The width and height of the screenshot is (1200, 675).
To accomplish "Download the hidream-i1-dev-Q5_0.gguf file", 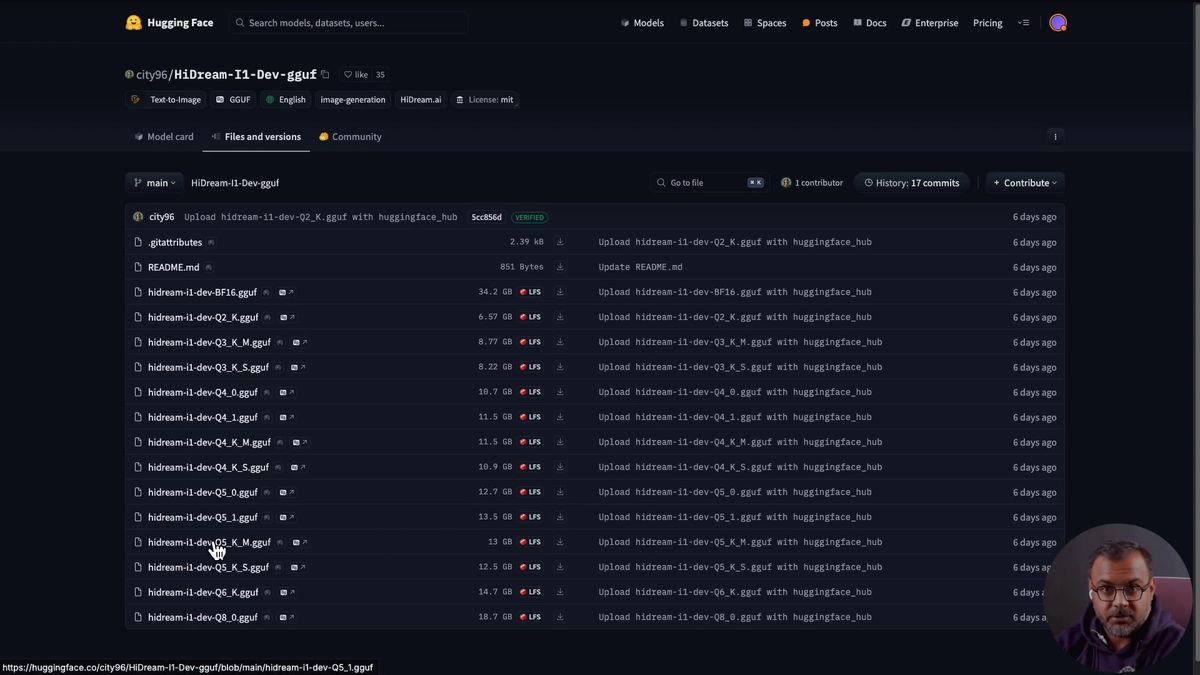I will click(560, 492).
